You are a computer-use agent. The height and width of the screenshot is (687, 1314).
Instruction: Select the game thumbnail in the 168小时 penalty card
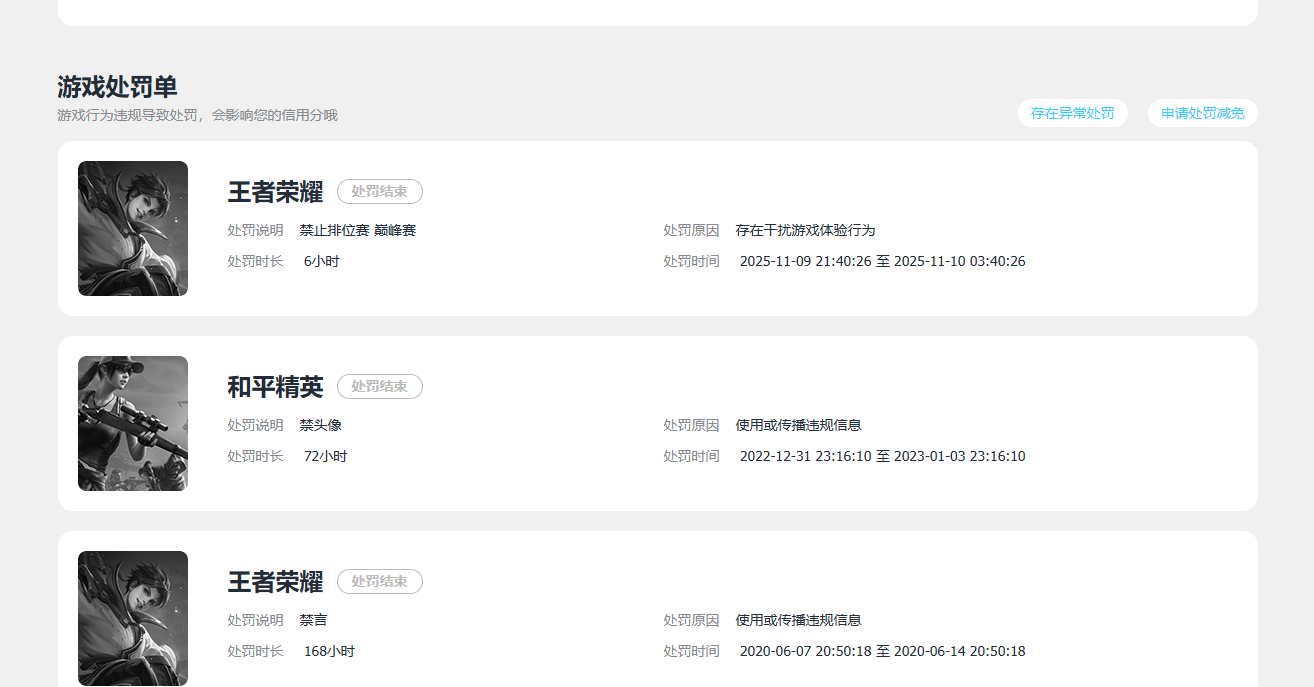click(x=133, y=618)
